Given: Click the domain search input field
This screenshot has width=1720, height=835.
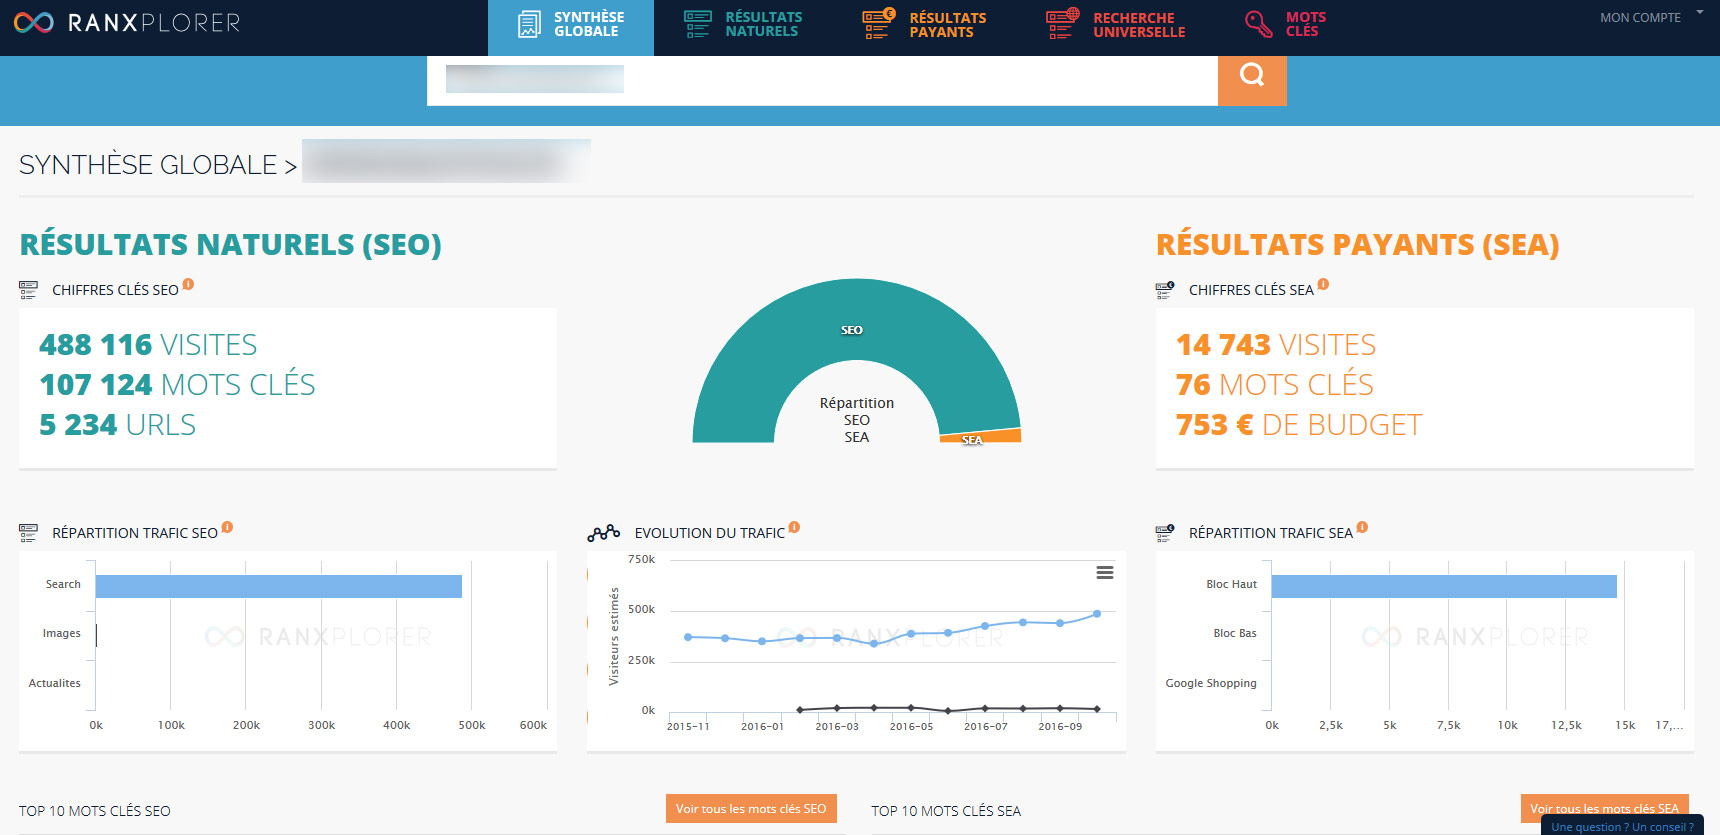Looking at the screenshot, I should click(822, 80).
